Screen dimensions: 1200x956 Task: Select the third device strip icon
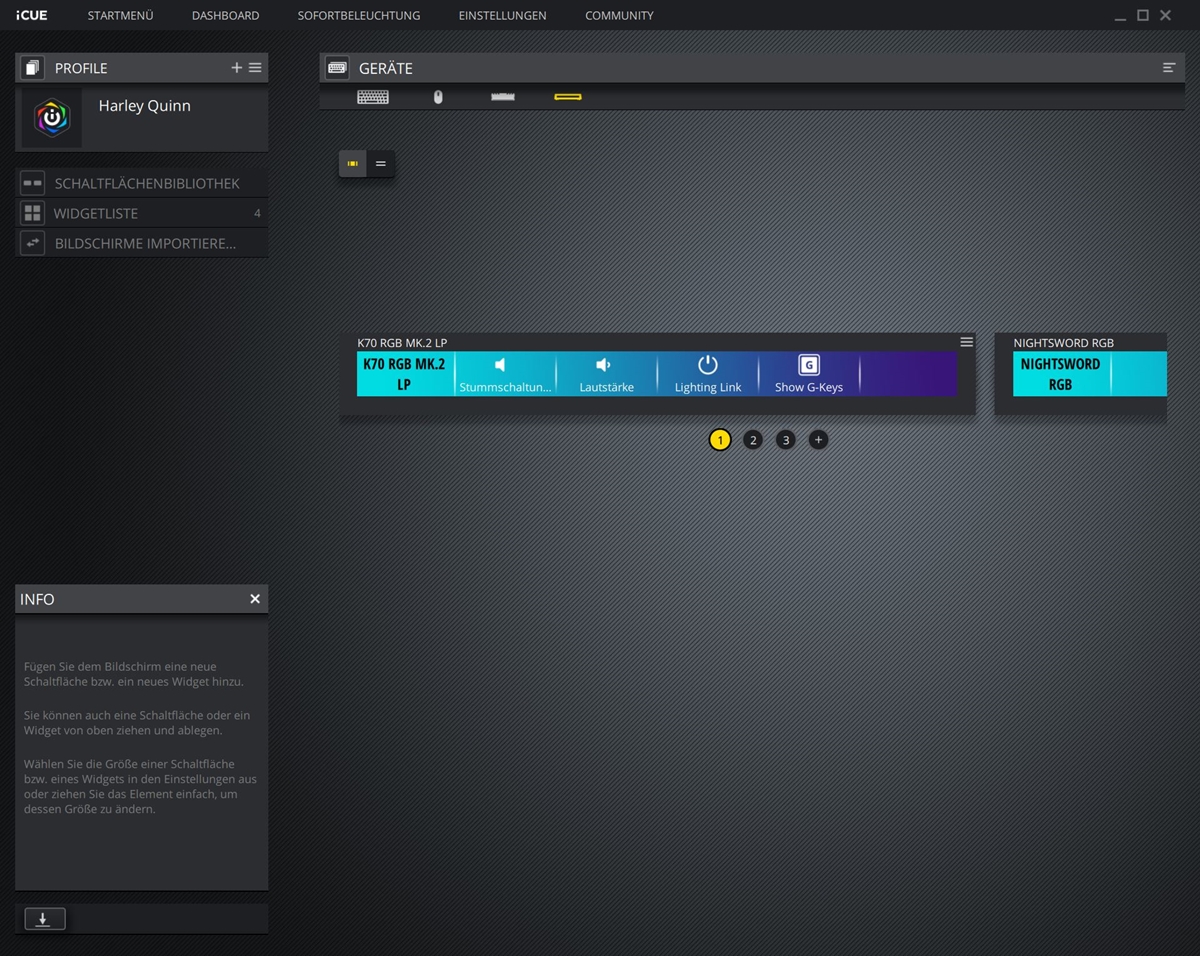pos(503,97)
